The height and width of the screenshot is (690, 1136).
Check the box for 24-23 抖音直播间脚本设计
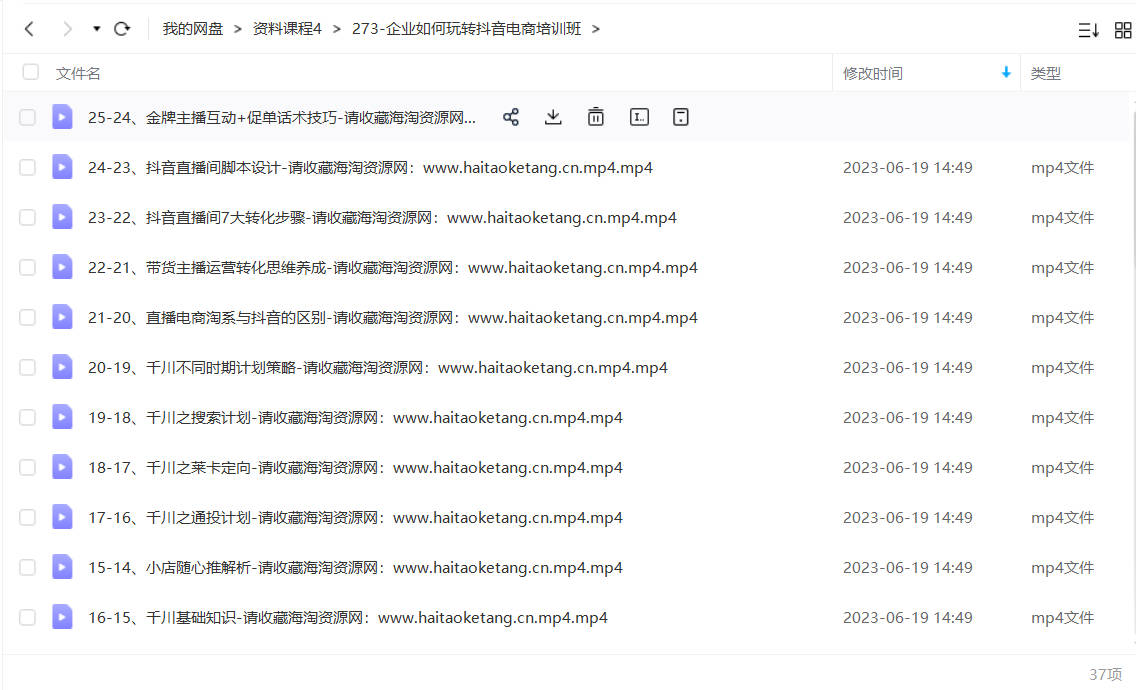(28, 167)
